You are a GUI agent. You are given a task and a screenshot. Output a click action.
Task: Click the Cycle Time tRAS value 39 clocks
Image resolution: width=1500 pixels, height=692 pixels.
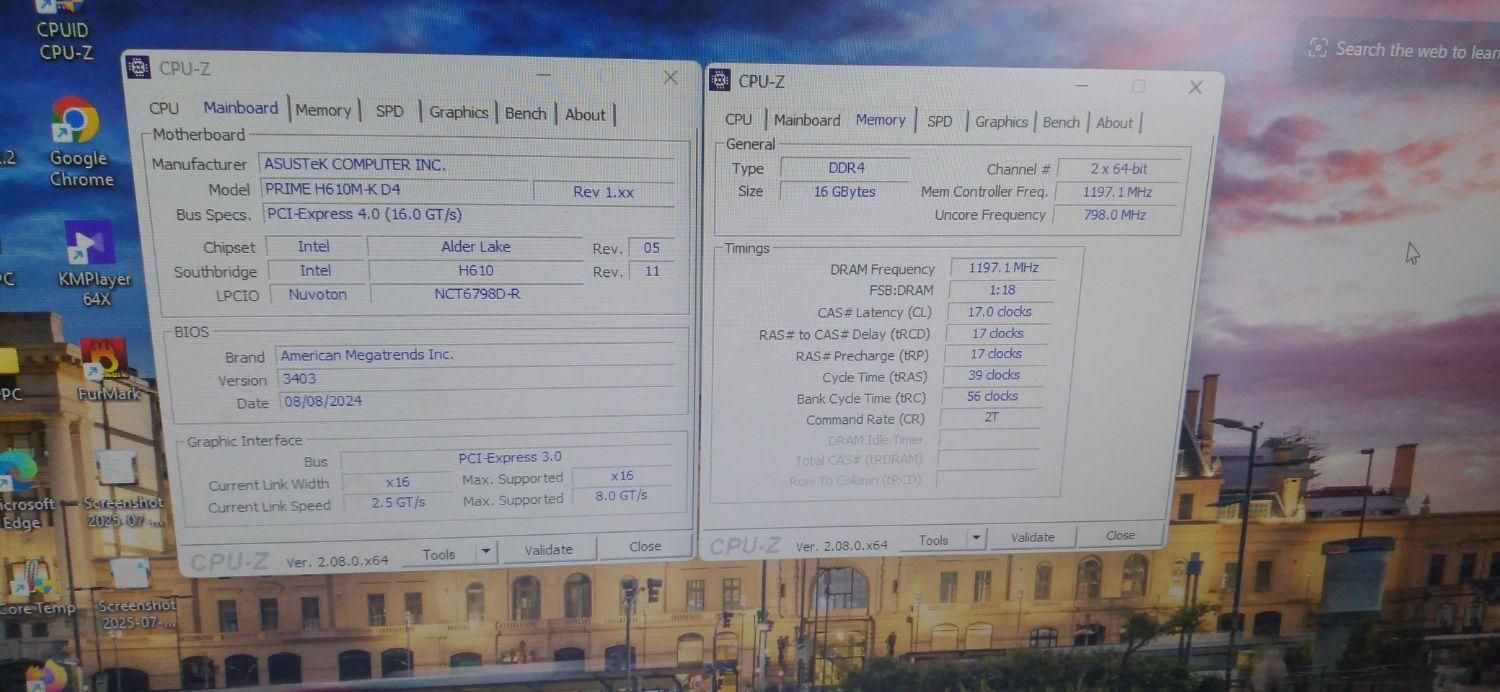coord(994,375)
